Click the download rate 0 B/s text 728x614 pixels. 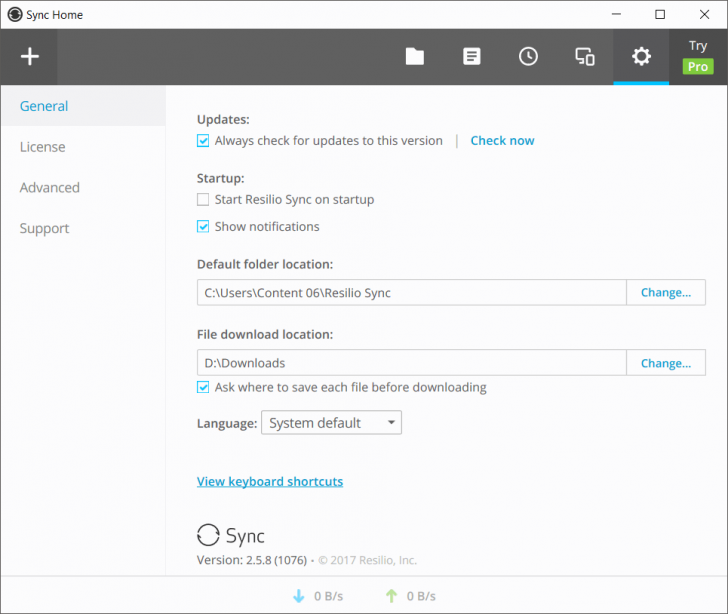click(x=329, y=596)
